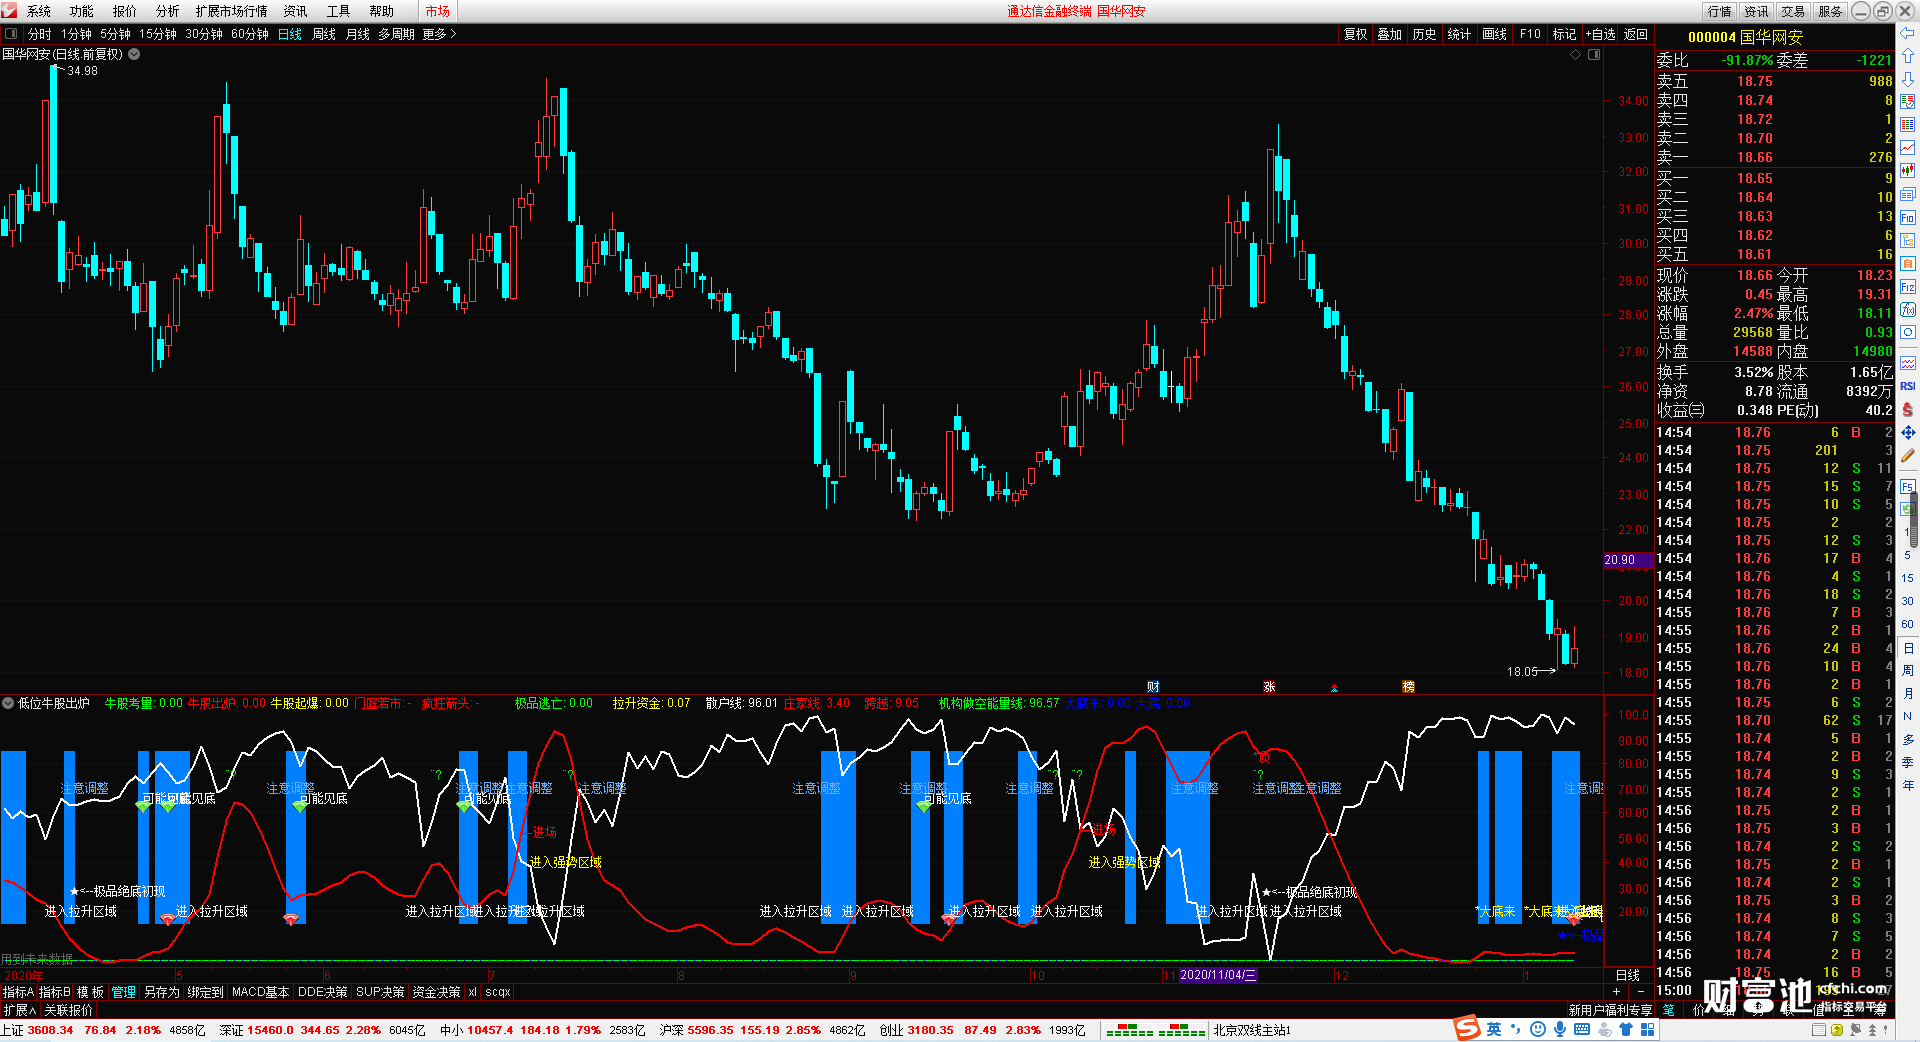Select the MACD基本 indicator tab
The image size is (1920, 1042).
pos(260,992)
